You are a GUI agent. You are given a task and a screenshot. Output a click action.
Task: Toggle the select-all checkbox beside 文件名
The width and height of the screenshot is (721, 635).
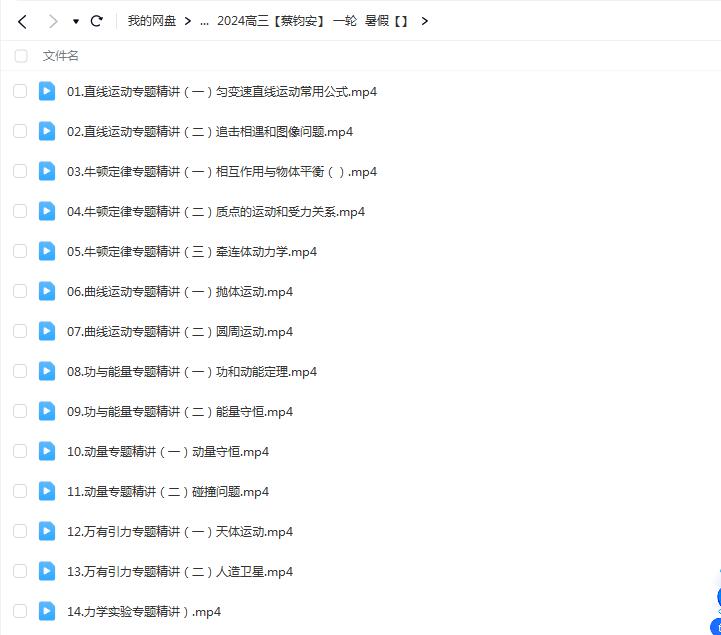click(21, 56)
